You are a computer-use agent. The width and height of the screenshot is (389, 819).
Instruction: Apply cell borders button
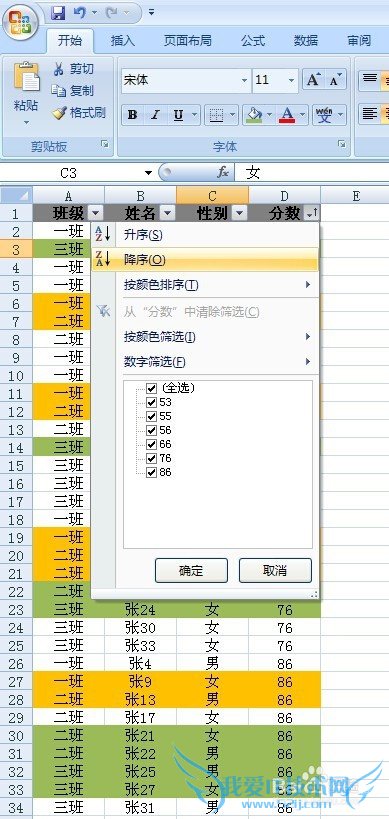[x=215, y=115]
